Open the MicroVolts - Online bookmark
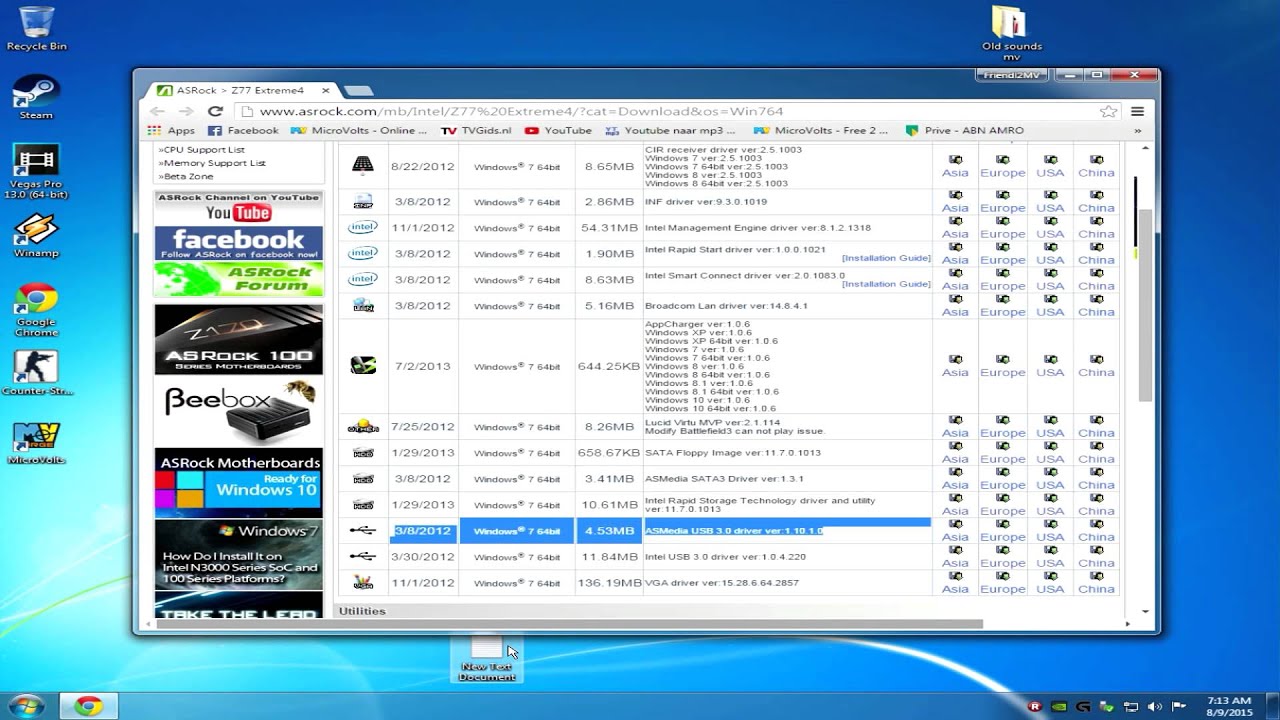The height and width of the screenshot is (720, 1280). [x=359, y=130]
